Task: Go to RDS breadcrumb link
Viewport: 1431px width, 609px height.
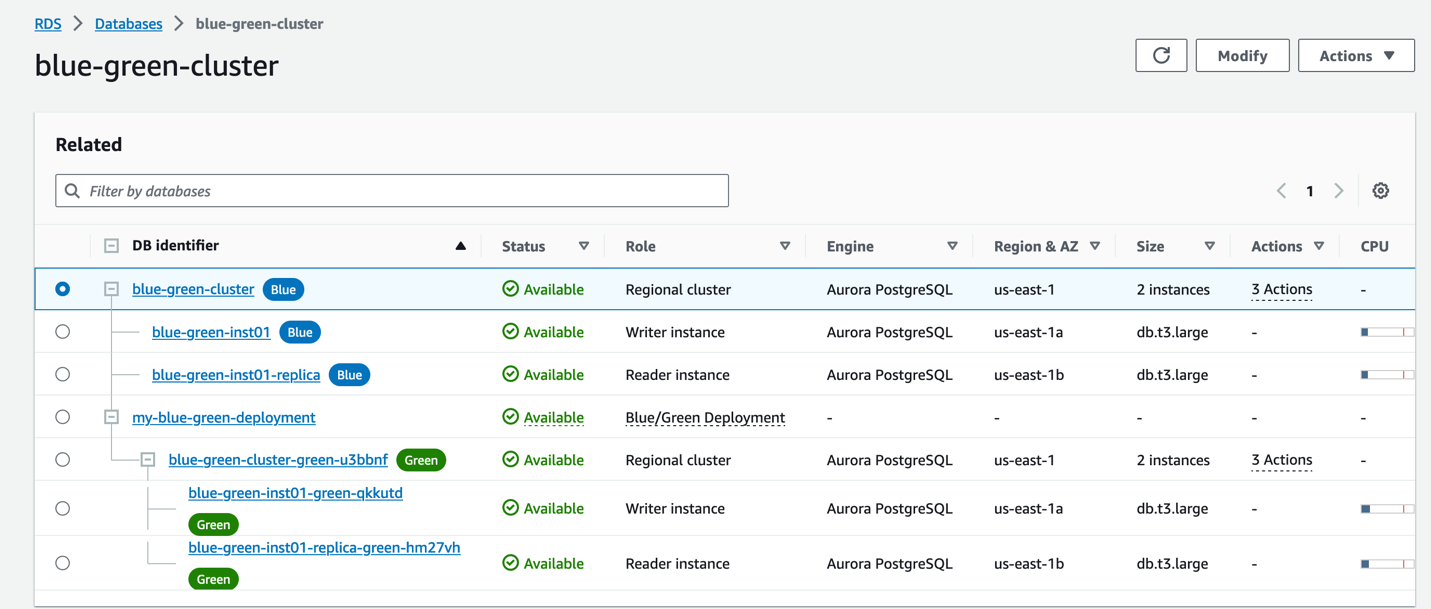Action: [48, 24]
